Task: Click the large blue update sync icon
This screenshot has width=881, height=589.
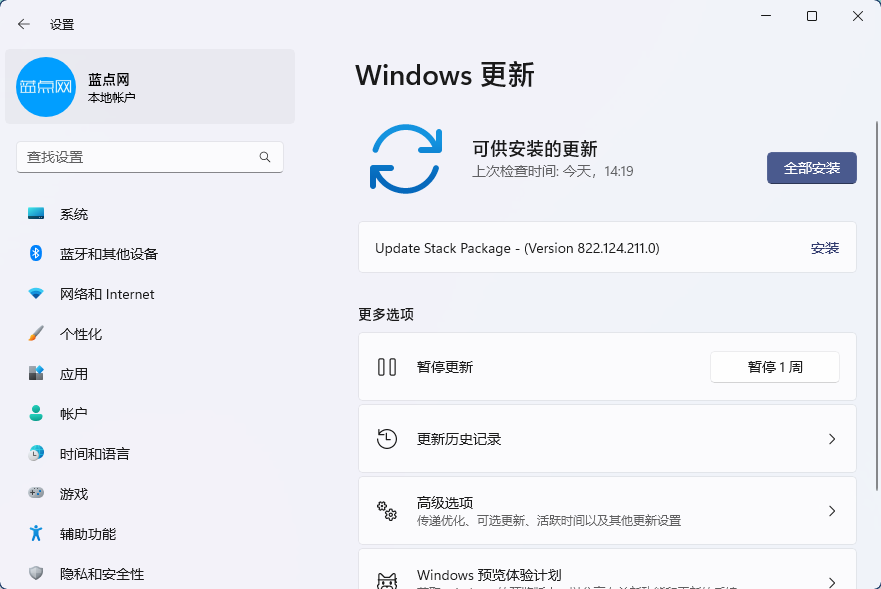Action: pyautogui.click(x=405, y=158)
